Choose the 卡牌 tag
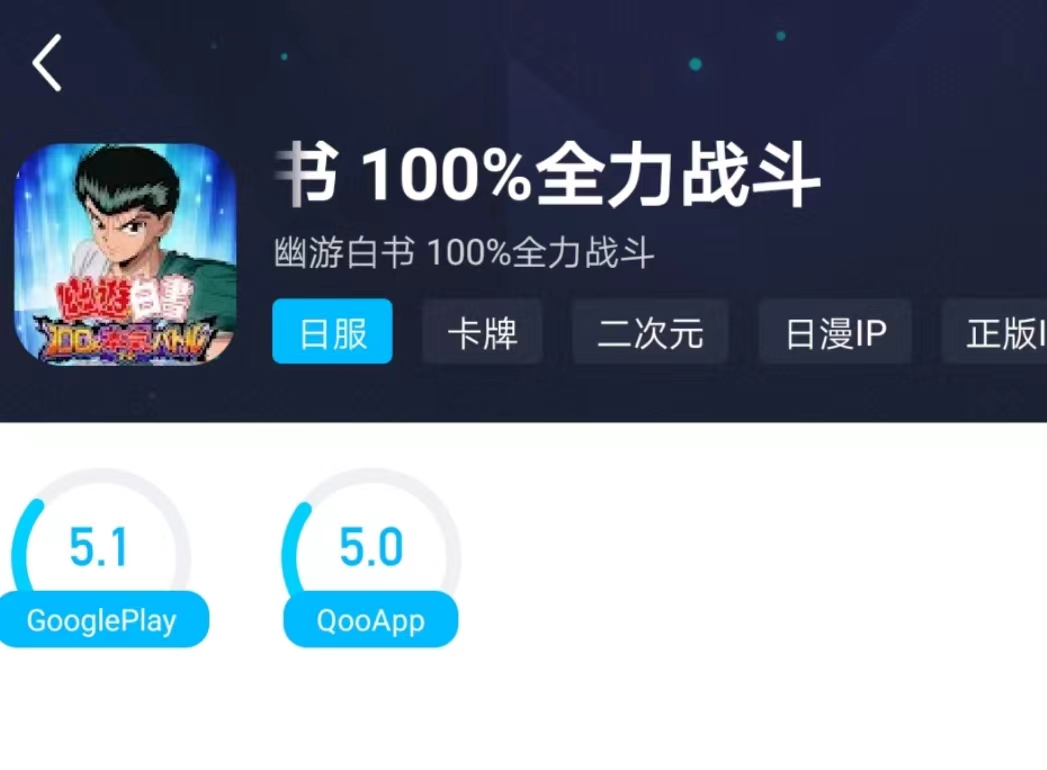Image resolution: width=1047 pixels, height=770 pixels. [482, 332]
